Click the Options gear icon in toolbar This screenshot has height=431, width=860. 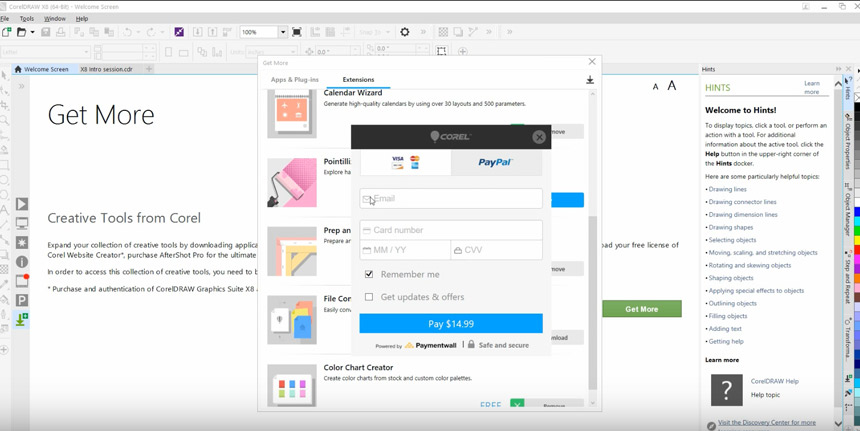tap(405, 32)
